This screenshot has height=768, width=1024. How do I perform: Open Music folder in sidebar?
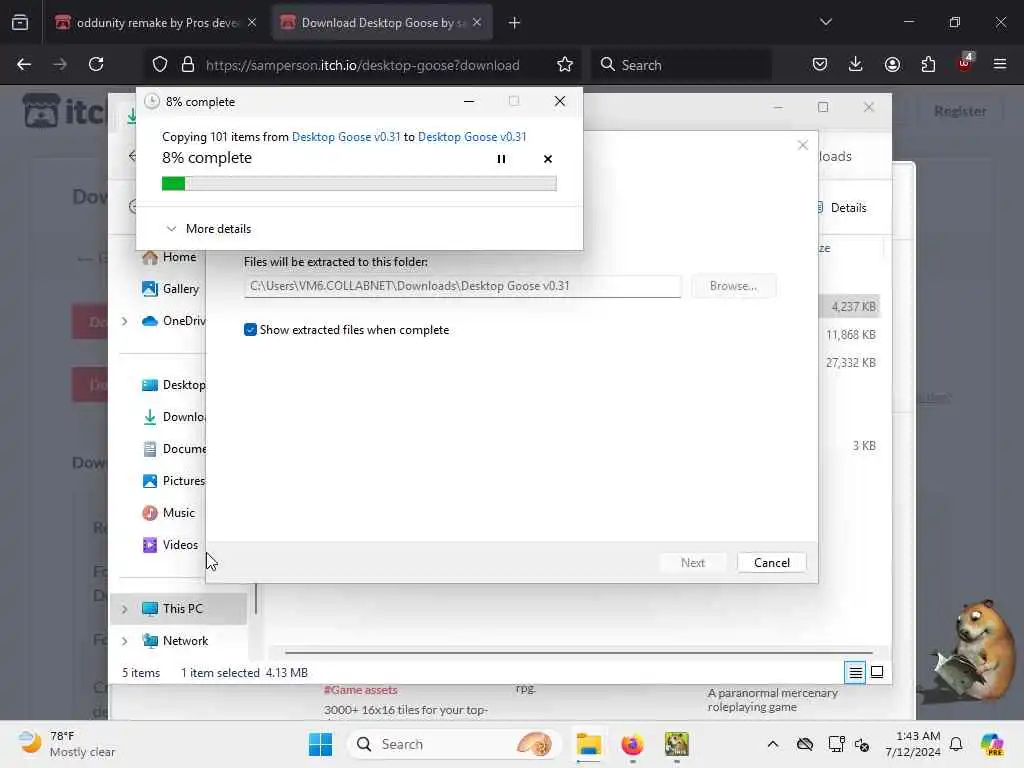click(x=168, y=513)
